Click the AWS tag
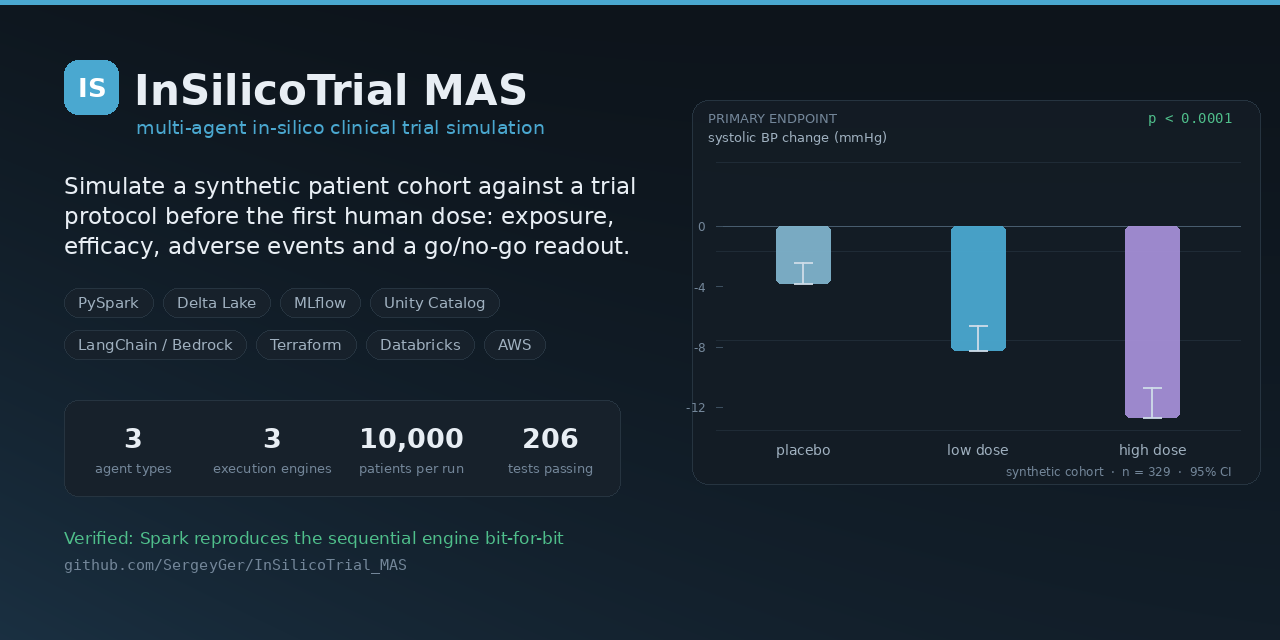This screenshot has width=1280, height=640. point(515,345)
